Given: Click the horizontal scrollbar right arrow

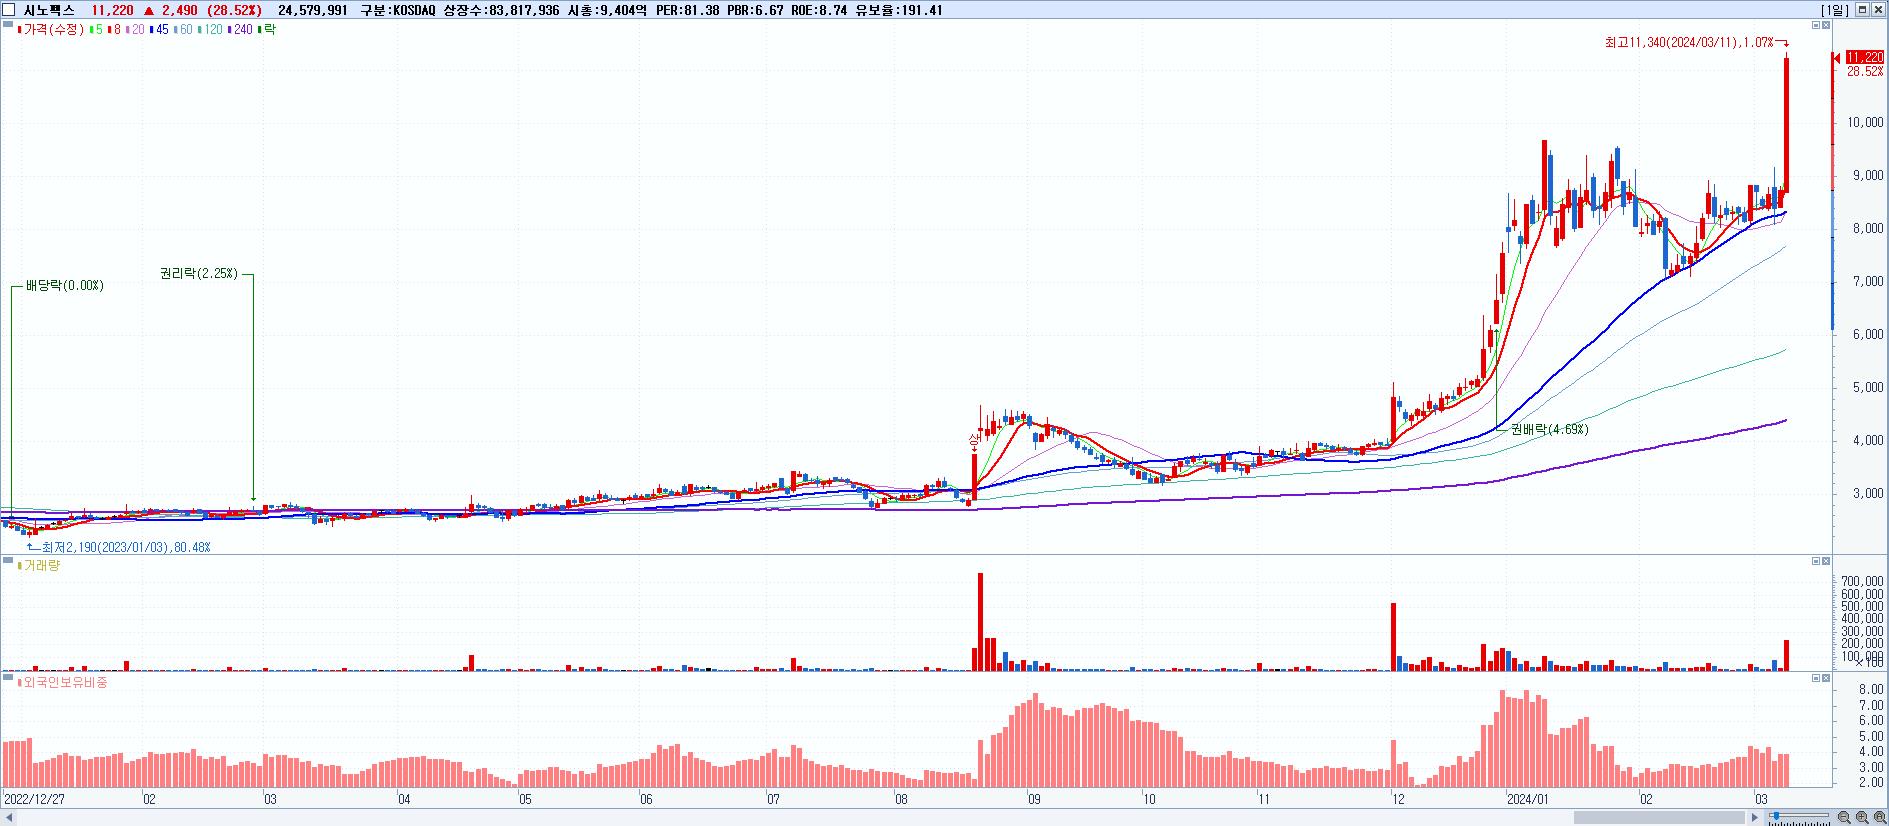Looking at the screenshot, I should pos(1754,818).
